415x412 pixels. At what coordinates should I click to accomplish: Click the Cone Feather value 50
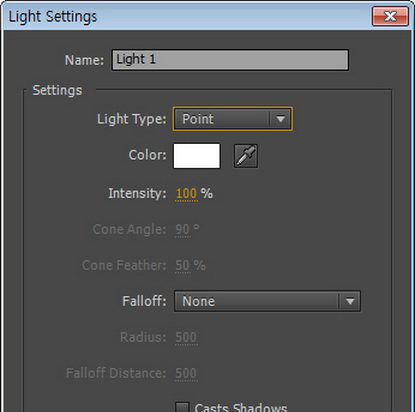tap(183, 265)
